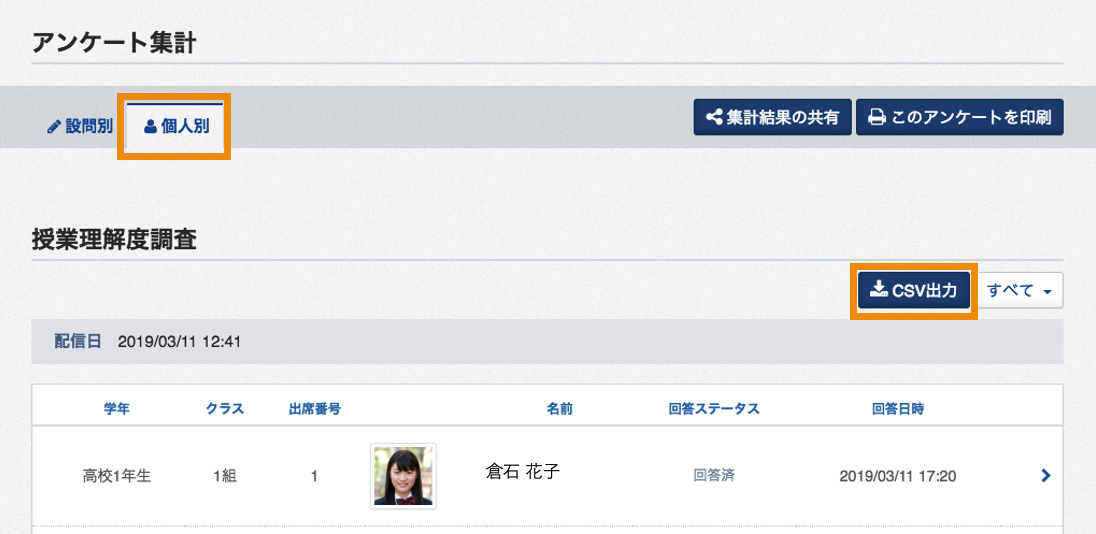Sort by 名前 column header
This screenshot has width=1096, height=534.
[x=559, y=409]
